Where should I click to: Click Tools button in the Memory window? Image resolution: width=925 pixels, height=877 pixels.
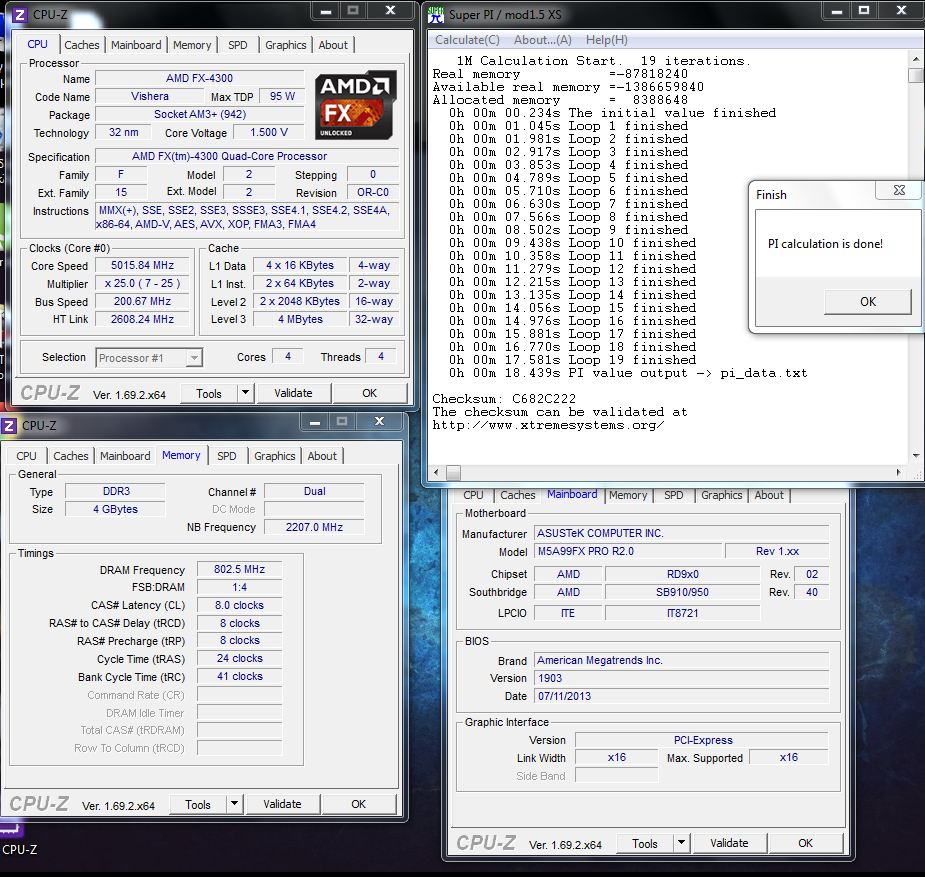198,804
